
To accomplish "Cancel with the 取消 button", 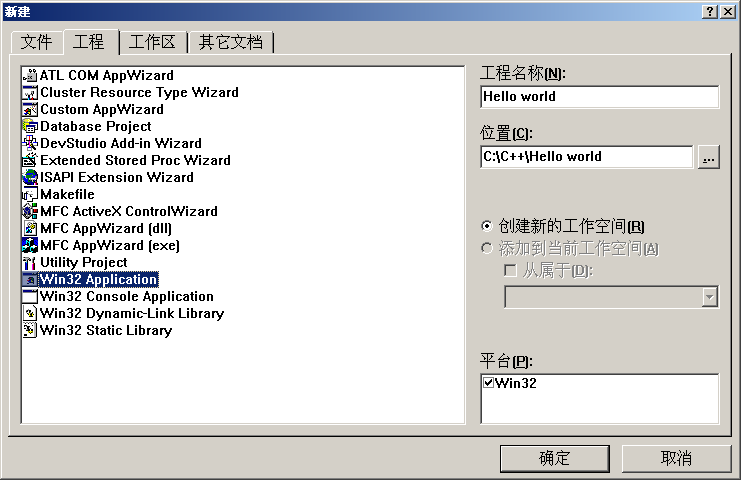I will click(x=676, y=458).
